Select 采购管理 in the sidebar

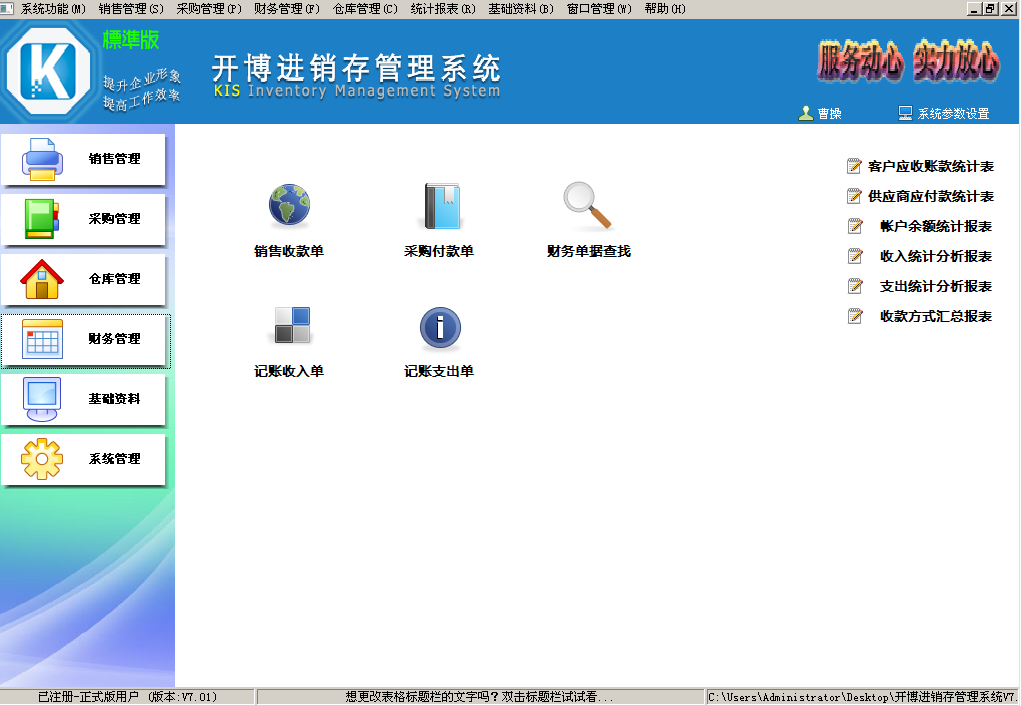point(83,219)
